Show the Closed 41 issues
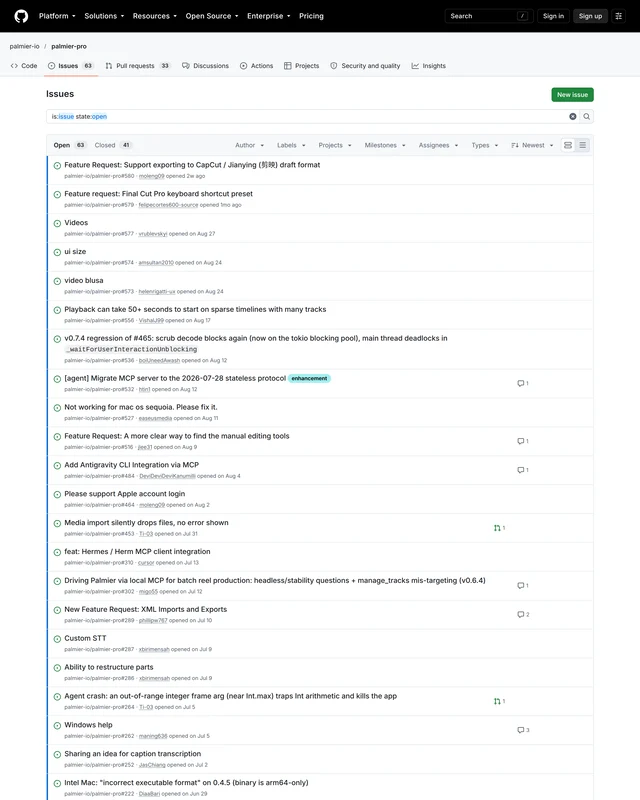This screenshot has height=800, width=640. pyautogui.click(x=113, y=145)
